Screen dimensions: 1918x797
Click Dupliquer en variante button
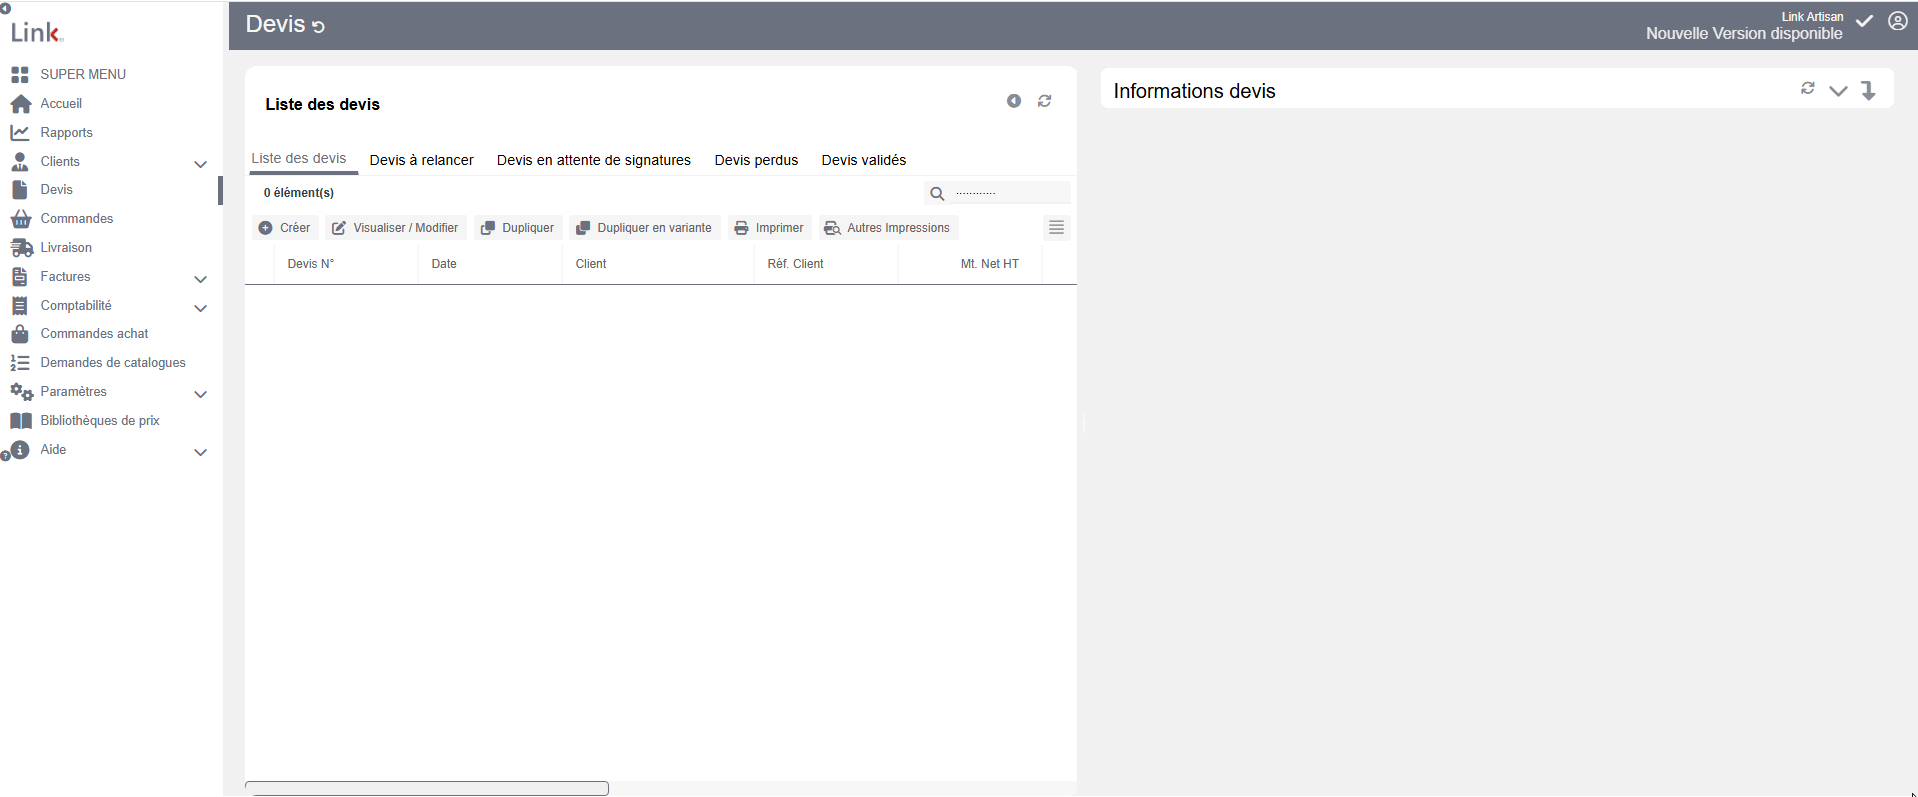tap(644, 228)
